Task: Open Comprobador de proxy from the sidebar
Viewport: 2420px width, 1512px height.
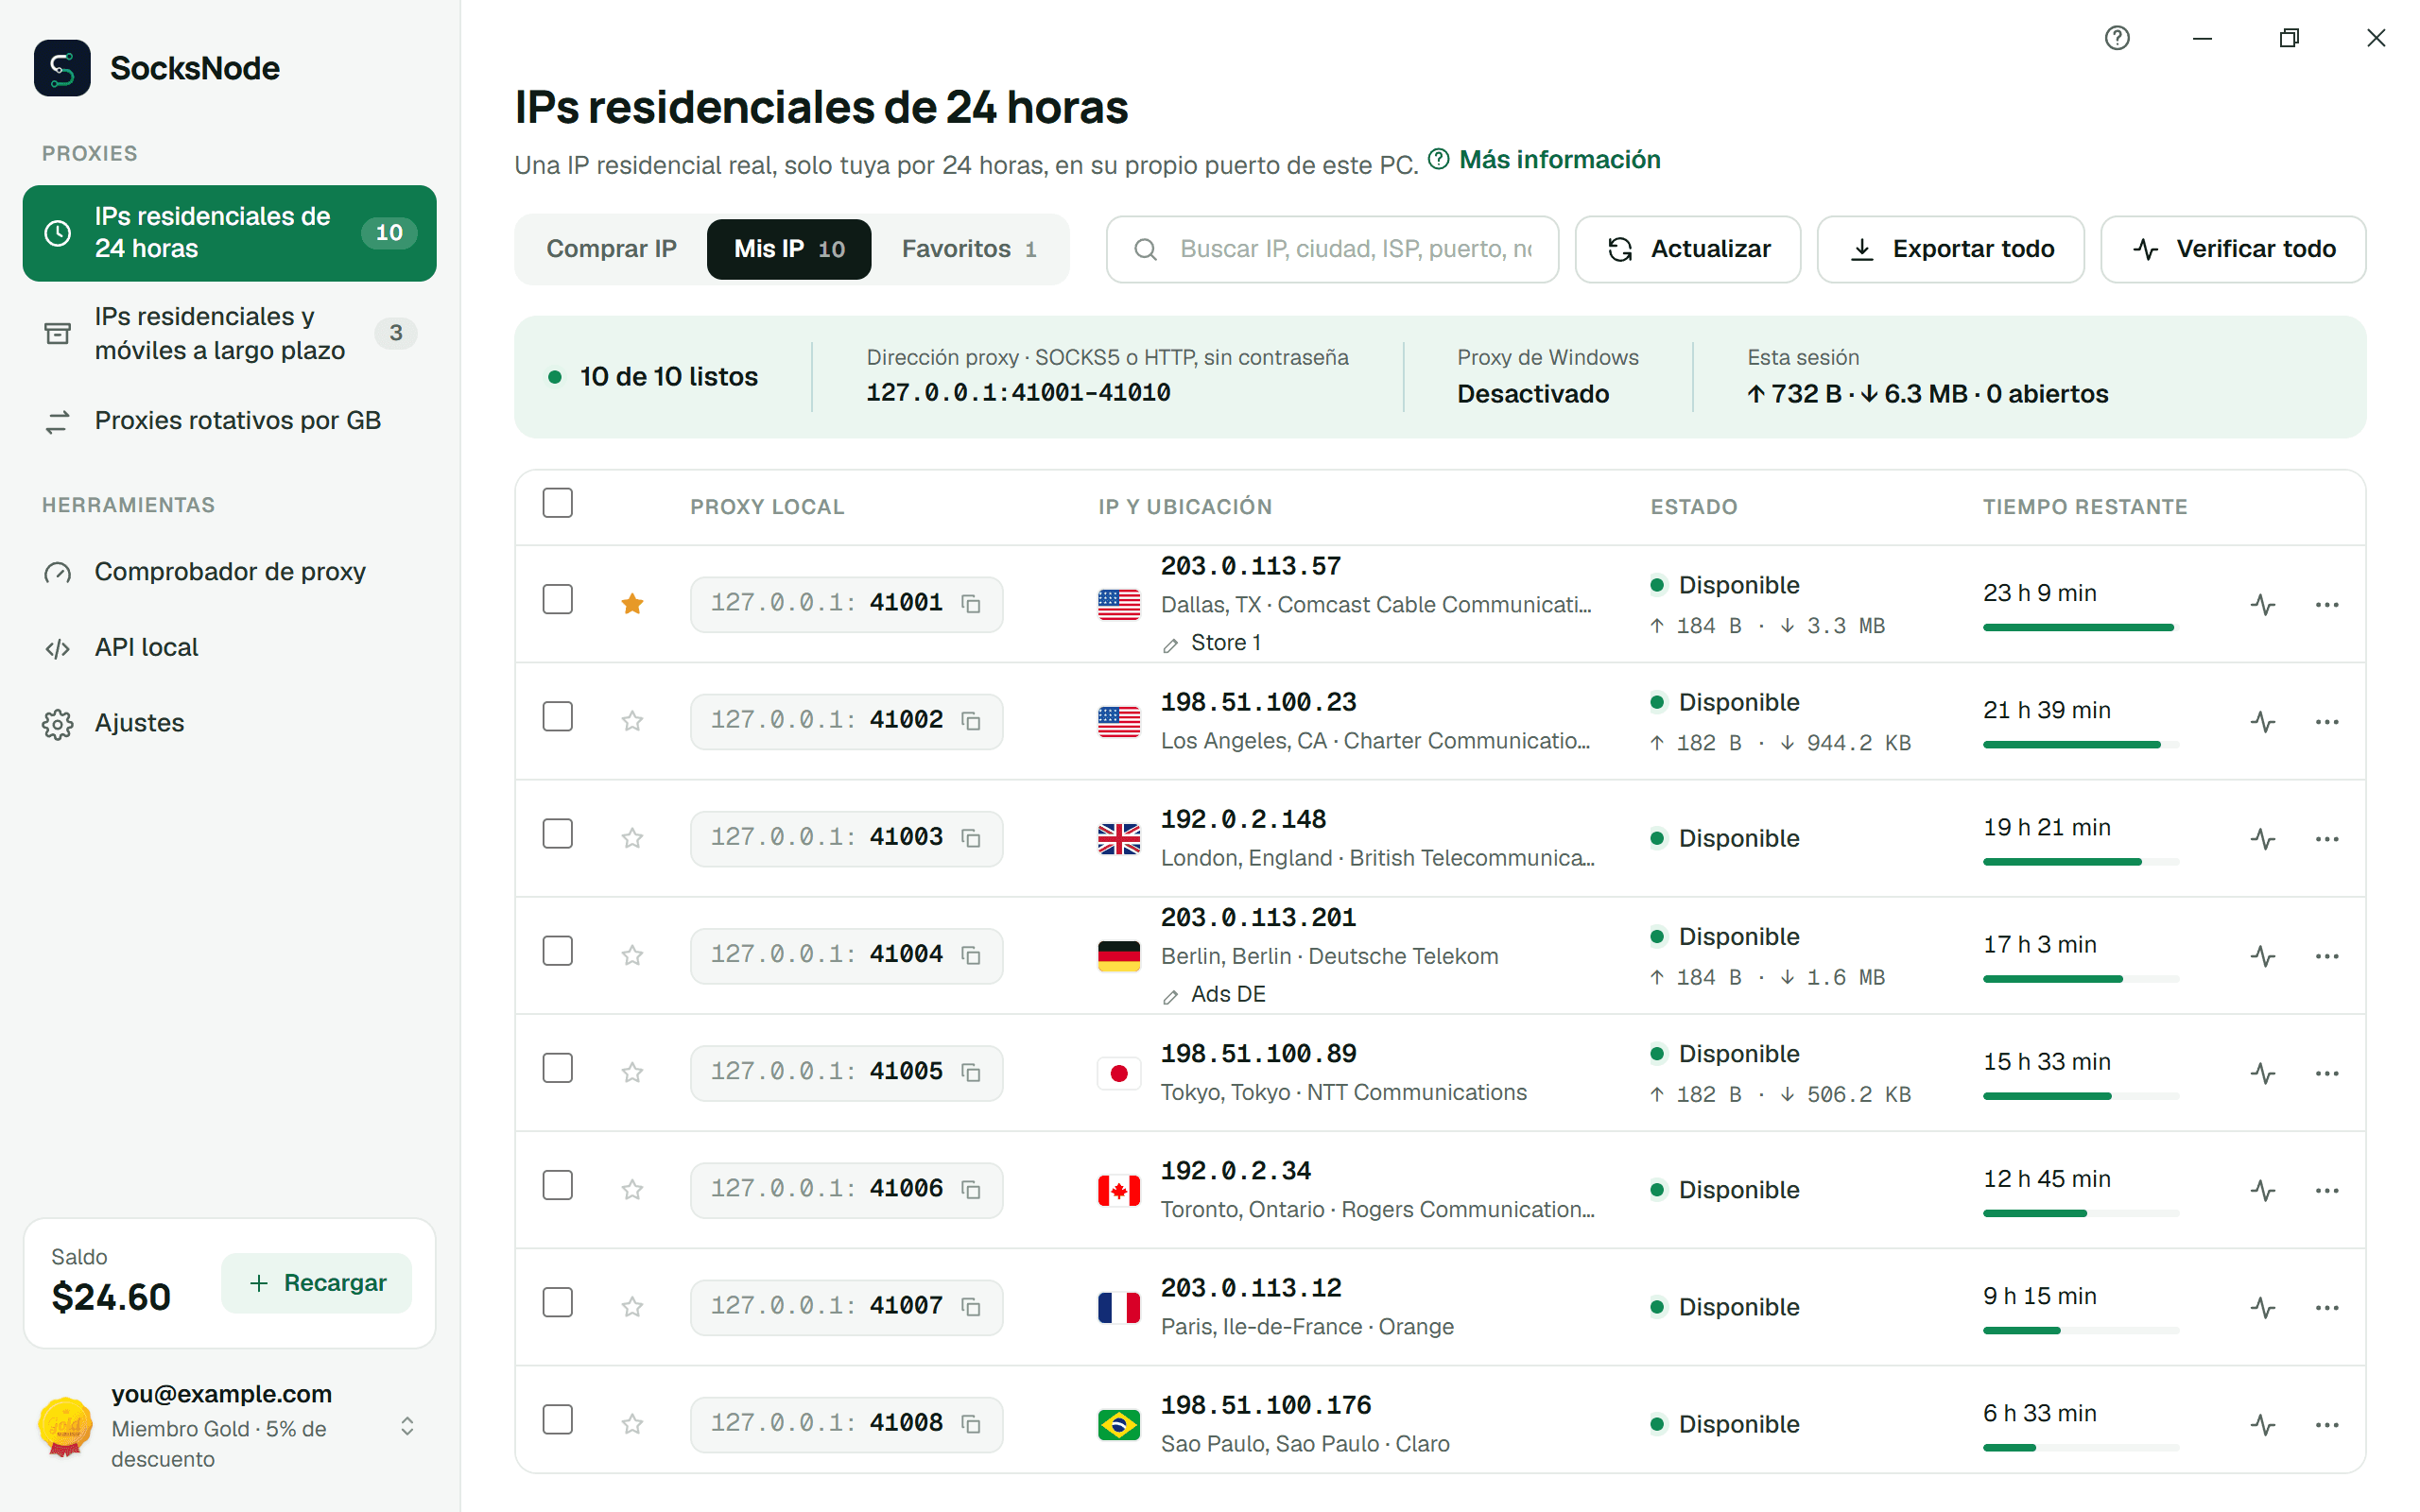Action: (229, 572)
